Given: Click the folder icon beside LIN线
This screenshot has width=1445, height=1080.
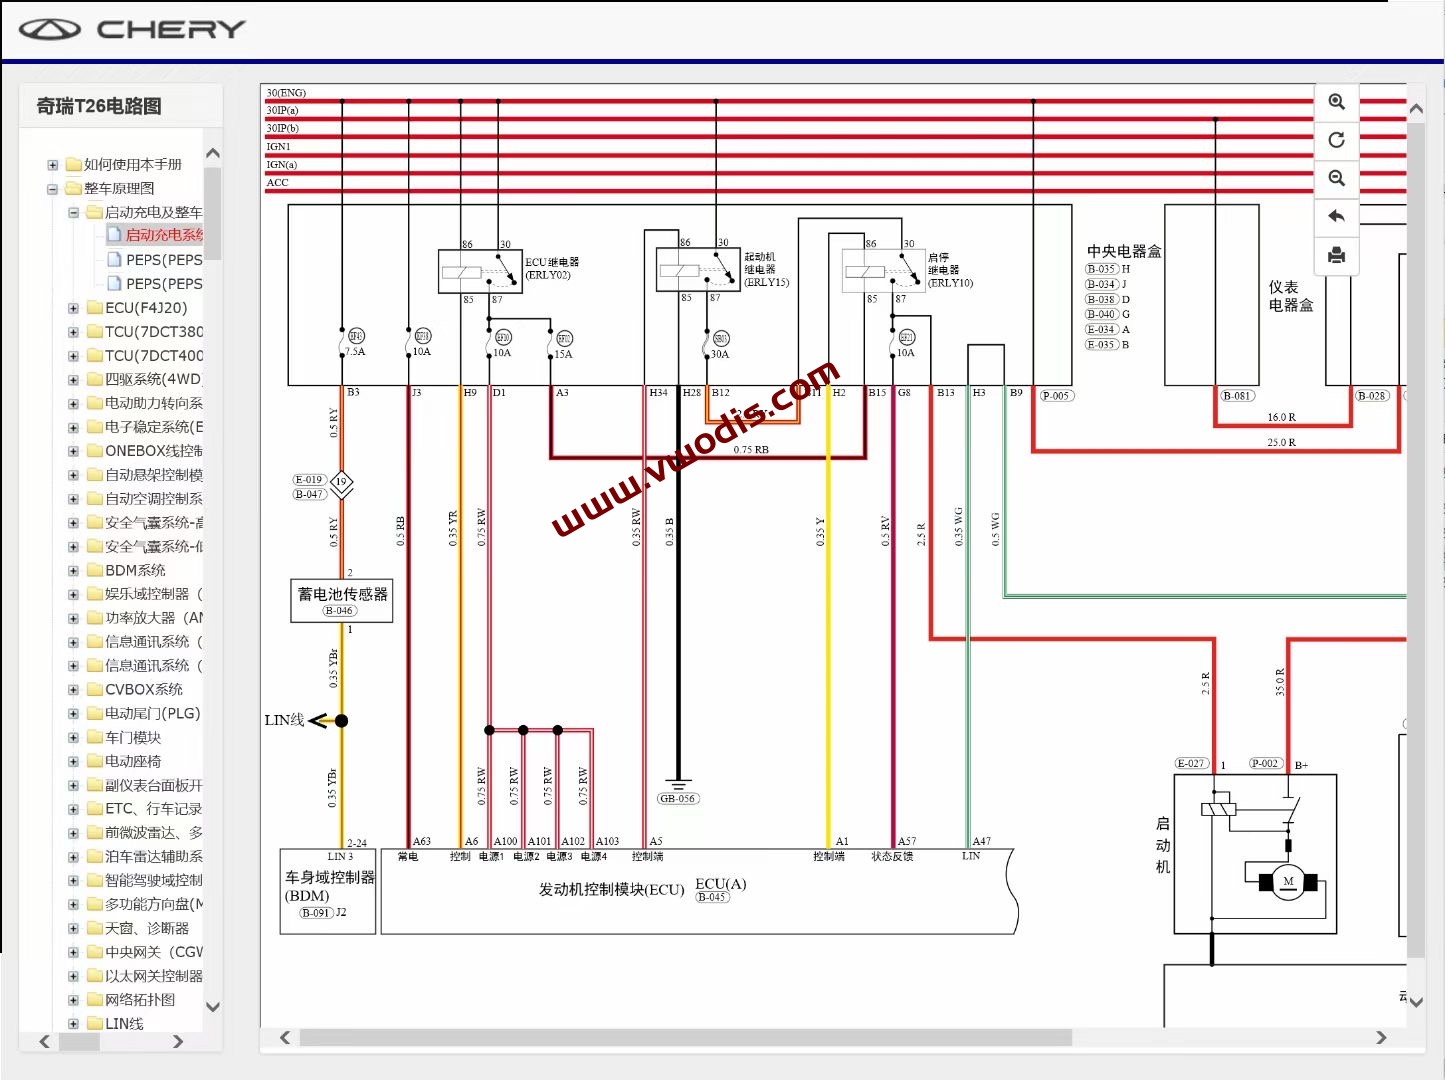Looking at the screenshot, I should [x=95, y=1024].
